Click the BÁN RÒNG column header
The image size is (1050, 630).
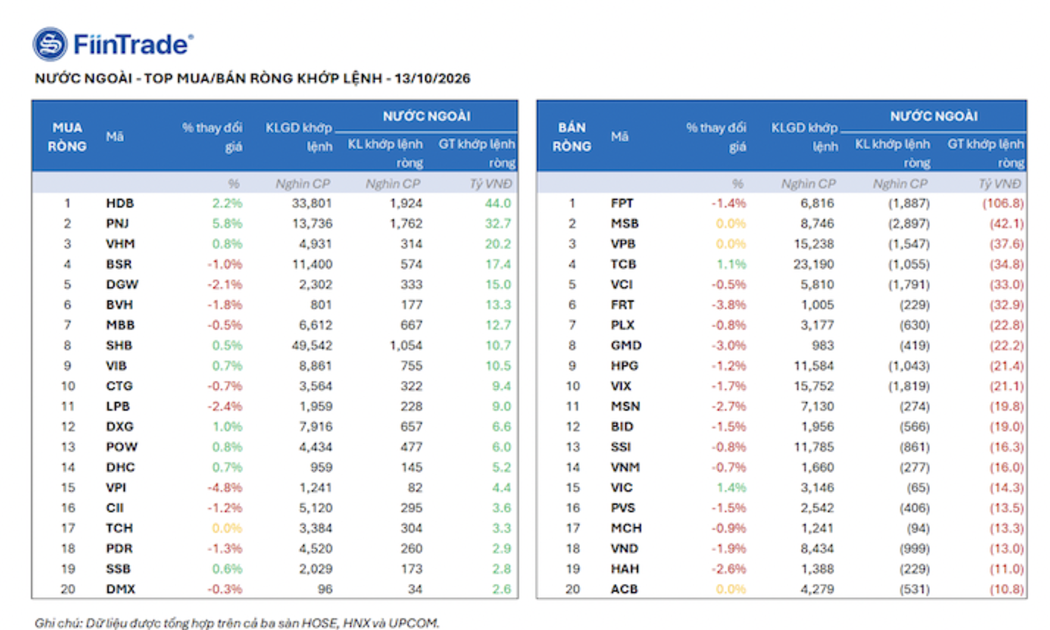[572, 137]
